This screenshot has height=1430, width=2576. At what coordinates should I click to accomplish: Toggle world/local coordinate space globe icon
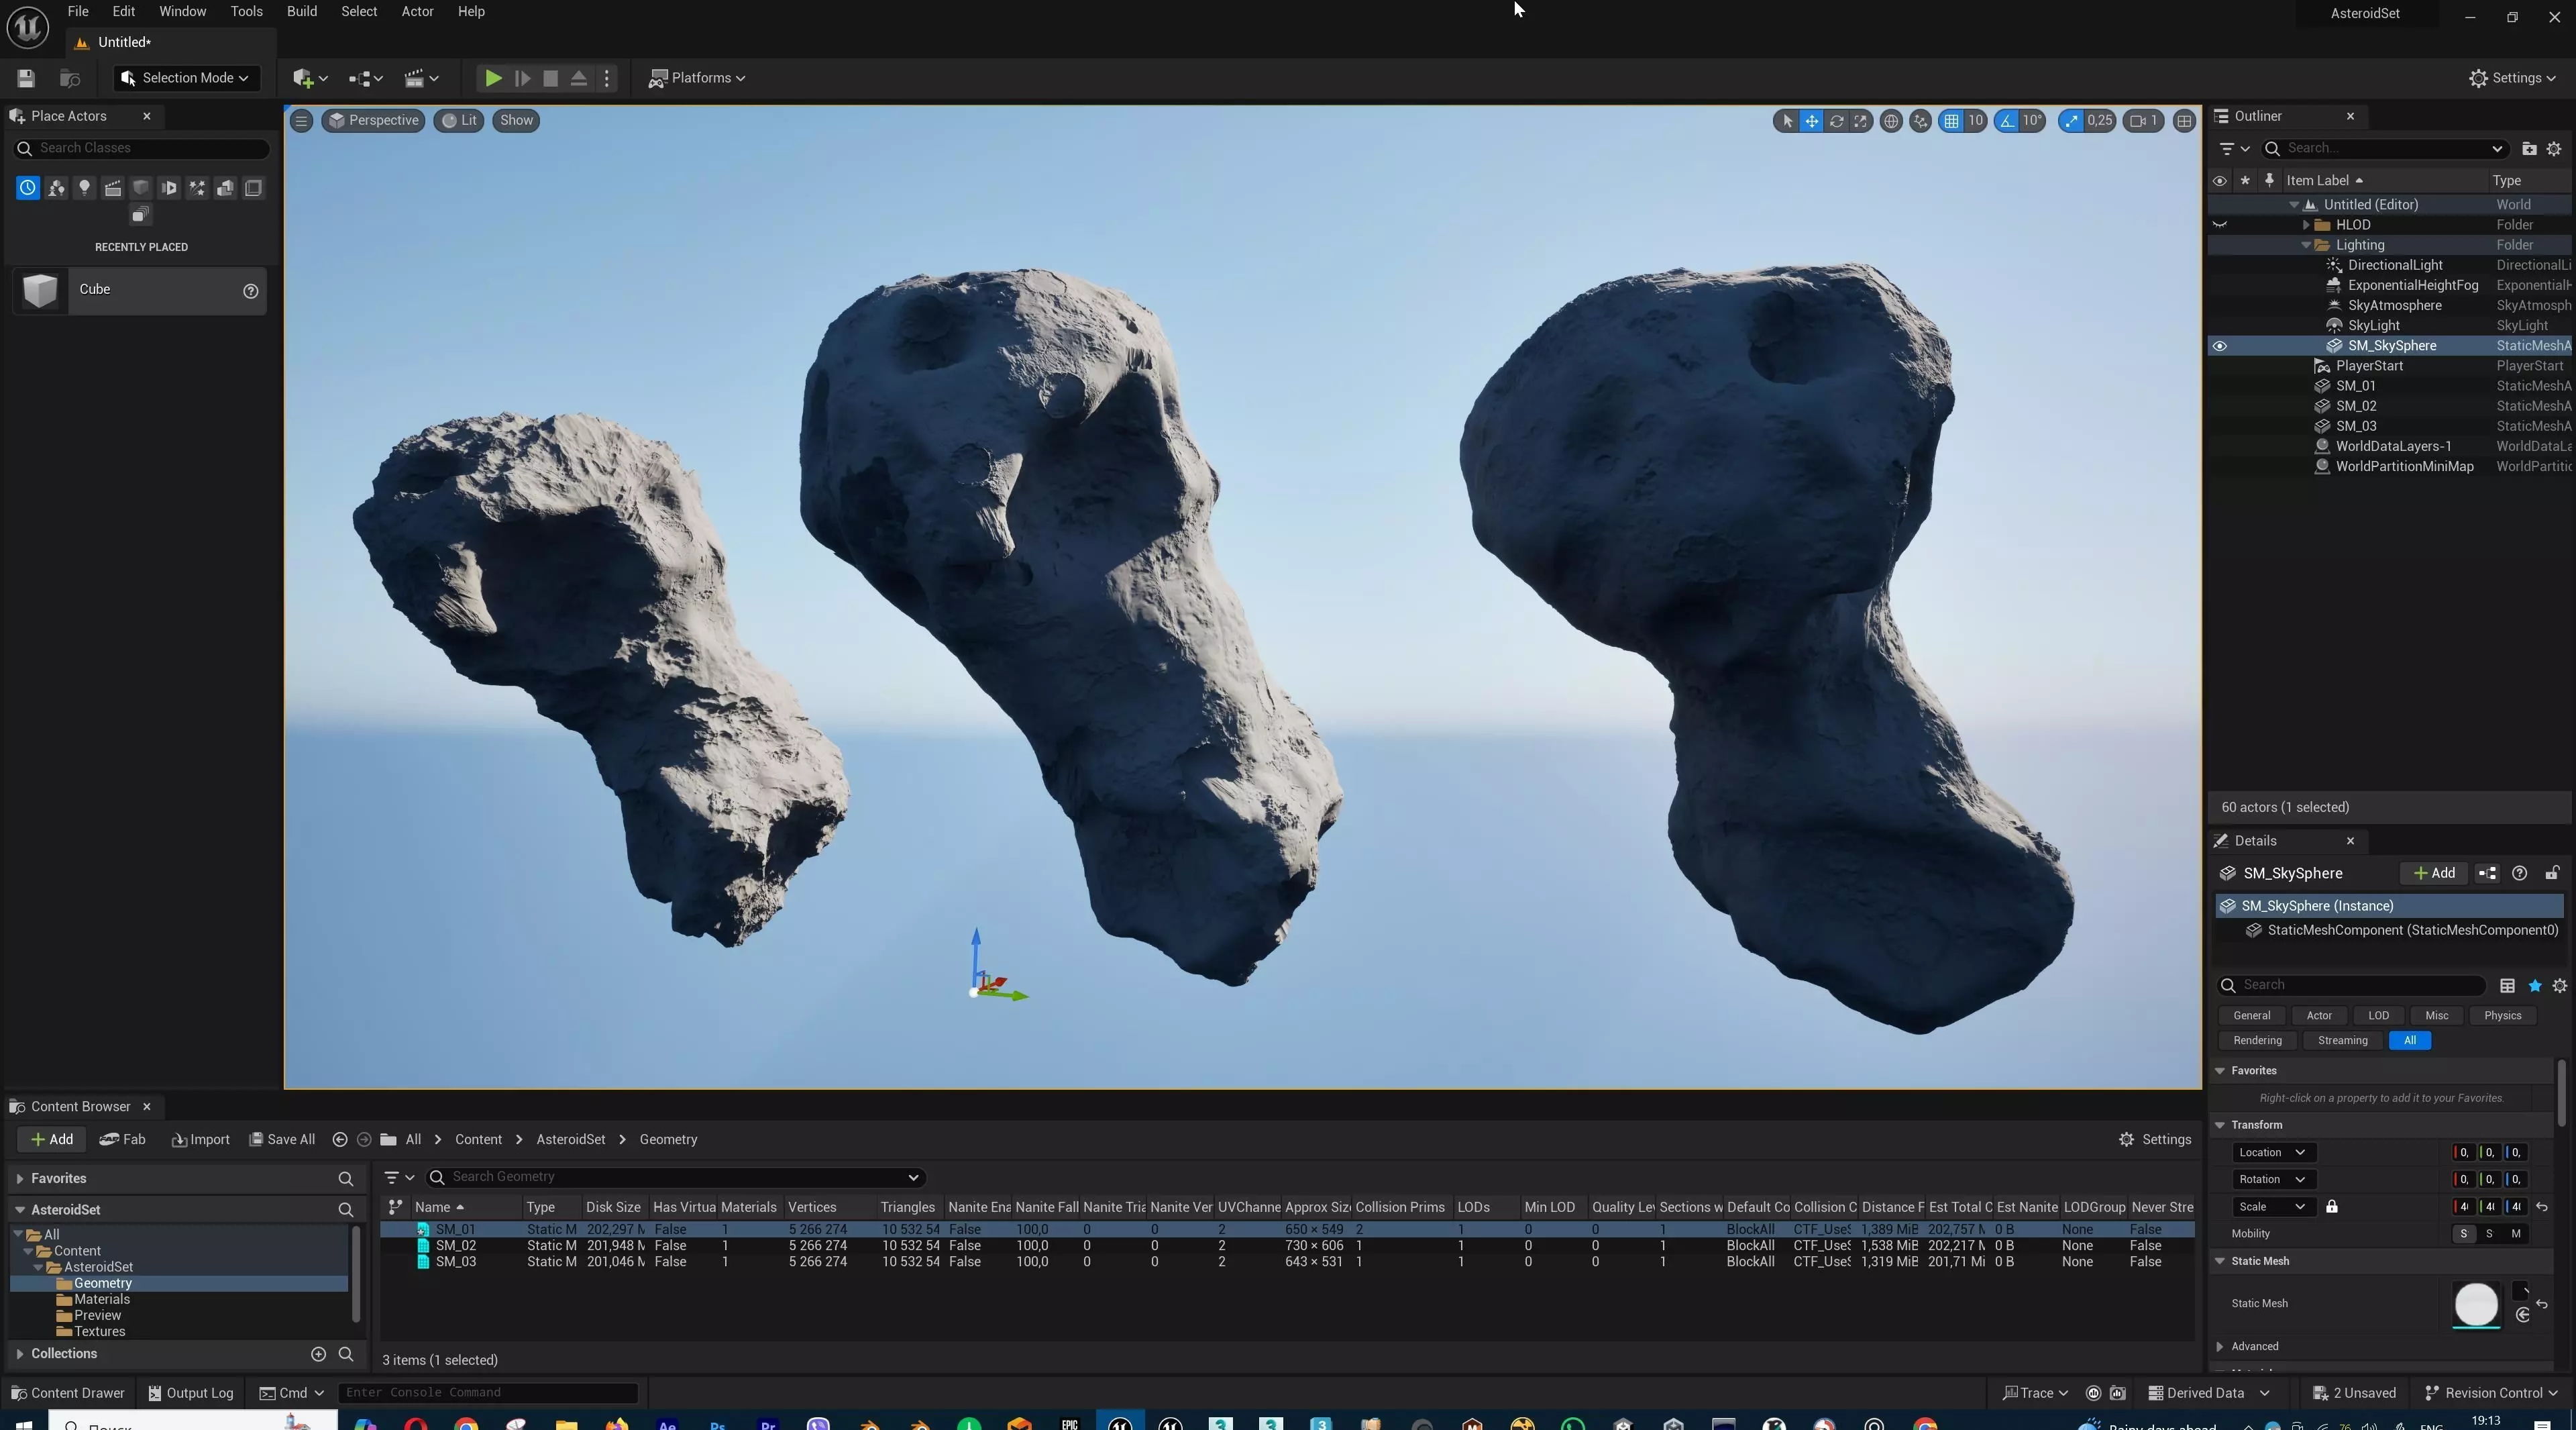1890,121
